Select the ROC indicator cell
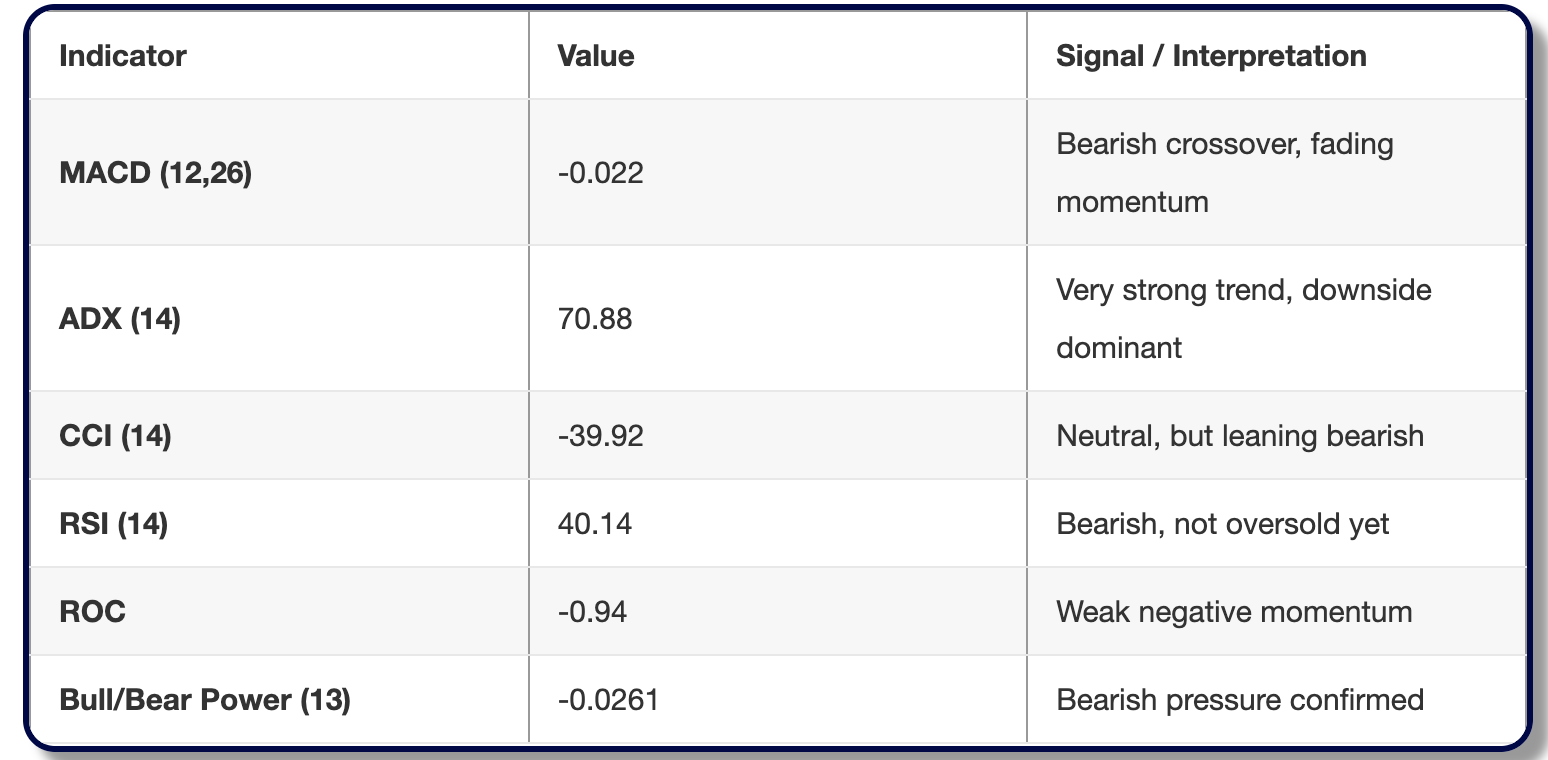Screen dimensions: 1548x760 pyautogui.click(x=93, y=612)
